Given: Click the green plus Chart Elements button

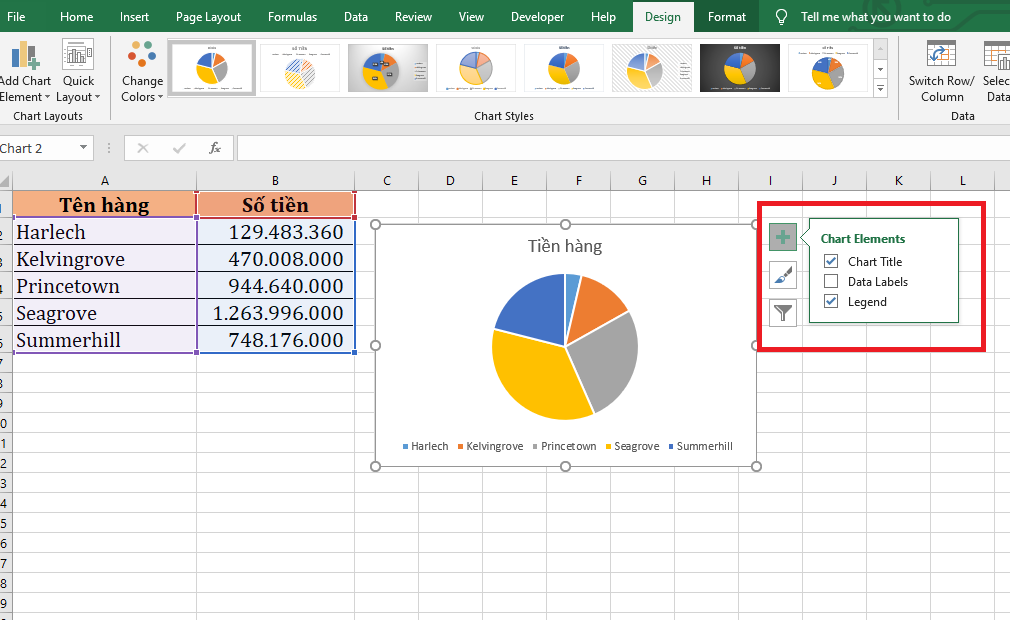Looking at the screenshot, I should pos(783,238).
